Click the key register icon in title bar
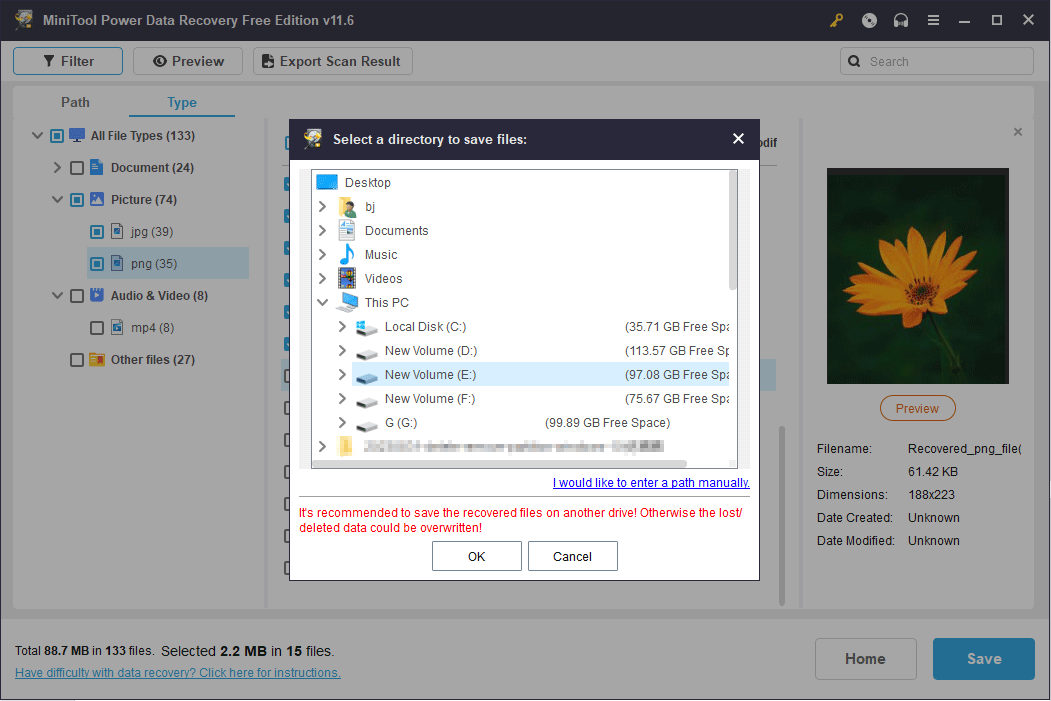 [836, 20]
